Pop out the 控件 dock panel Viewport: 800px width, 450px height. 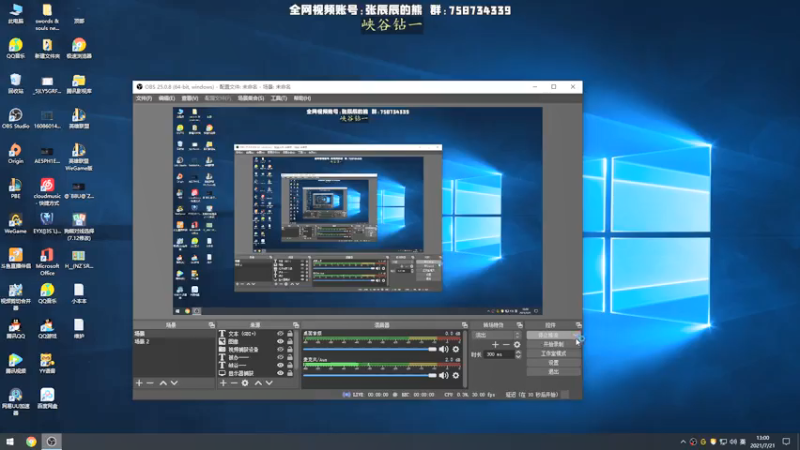(578, 325)
